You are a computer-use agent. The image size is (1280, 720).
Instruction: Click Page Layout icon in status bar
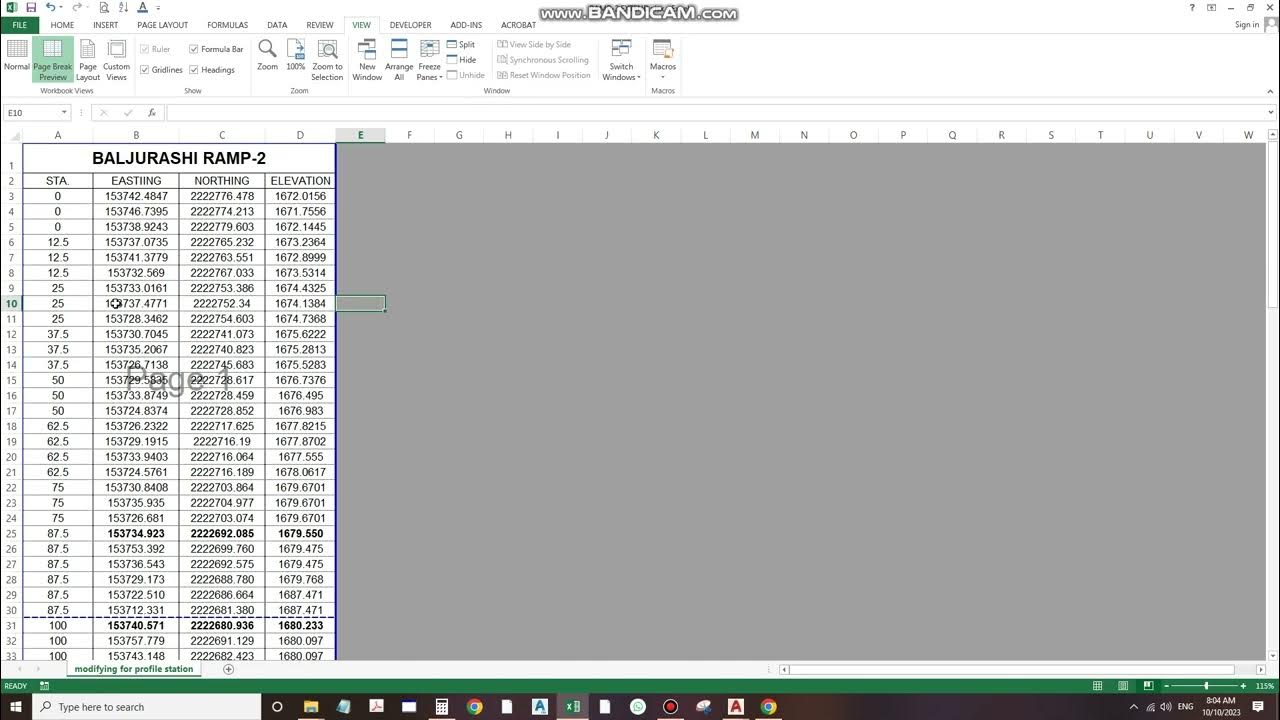1123,686
